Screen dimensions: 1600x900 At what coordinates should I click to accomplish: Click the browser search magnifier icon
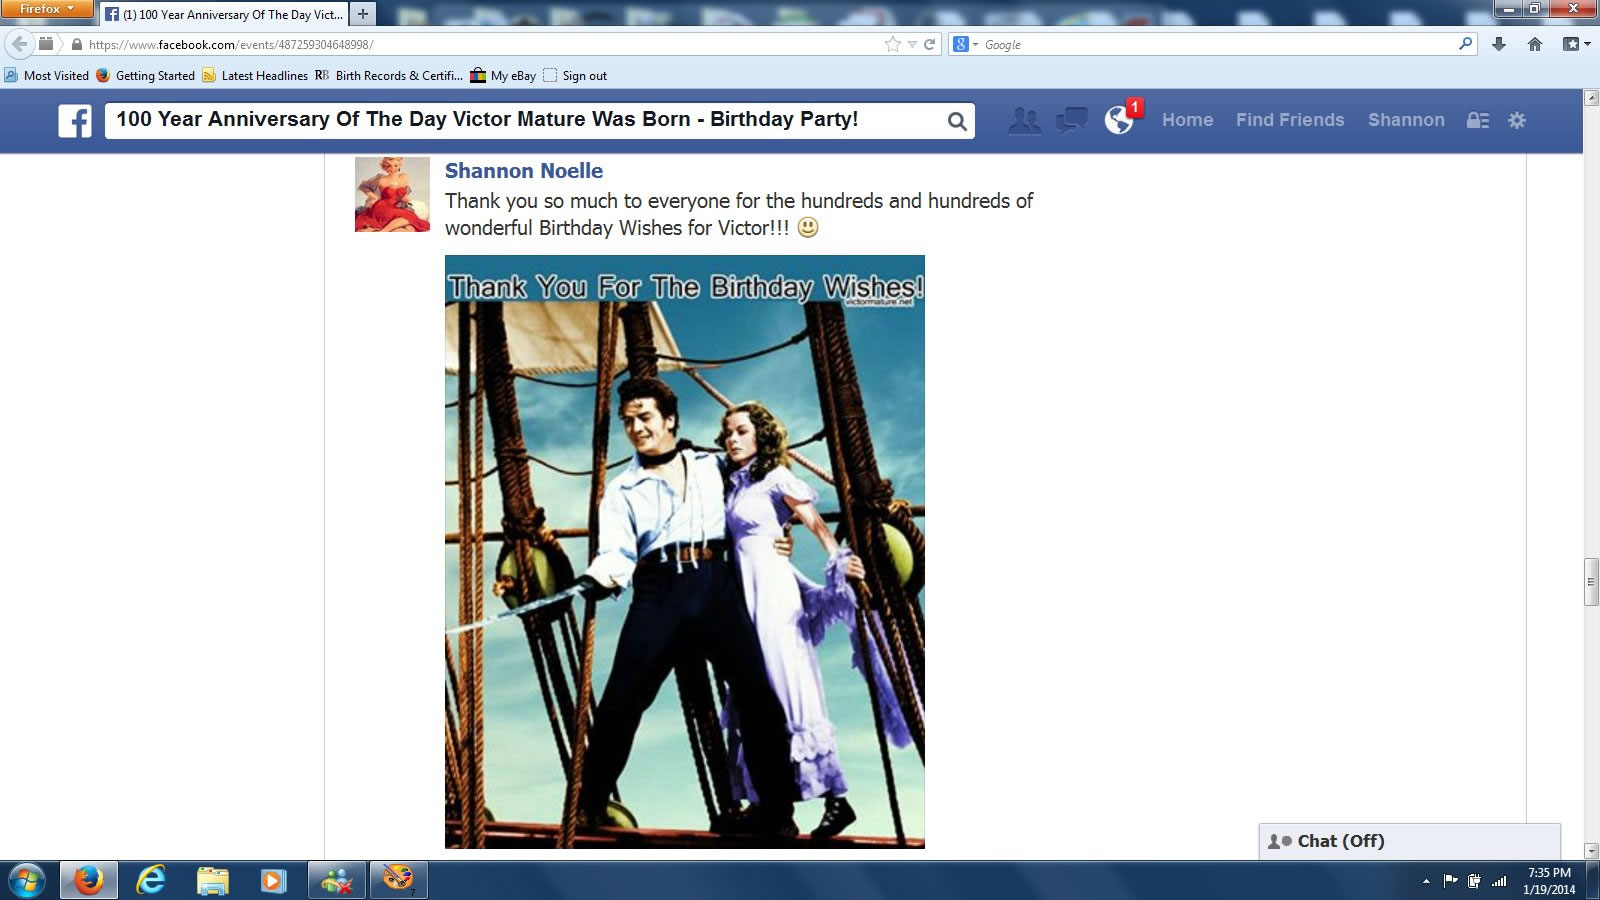(1466, 44)
